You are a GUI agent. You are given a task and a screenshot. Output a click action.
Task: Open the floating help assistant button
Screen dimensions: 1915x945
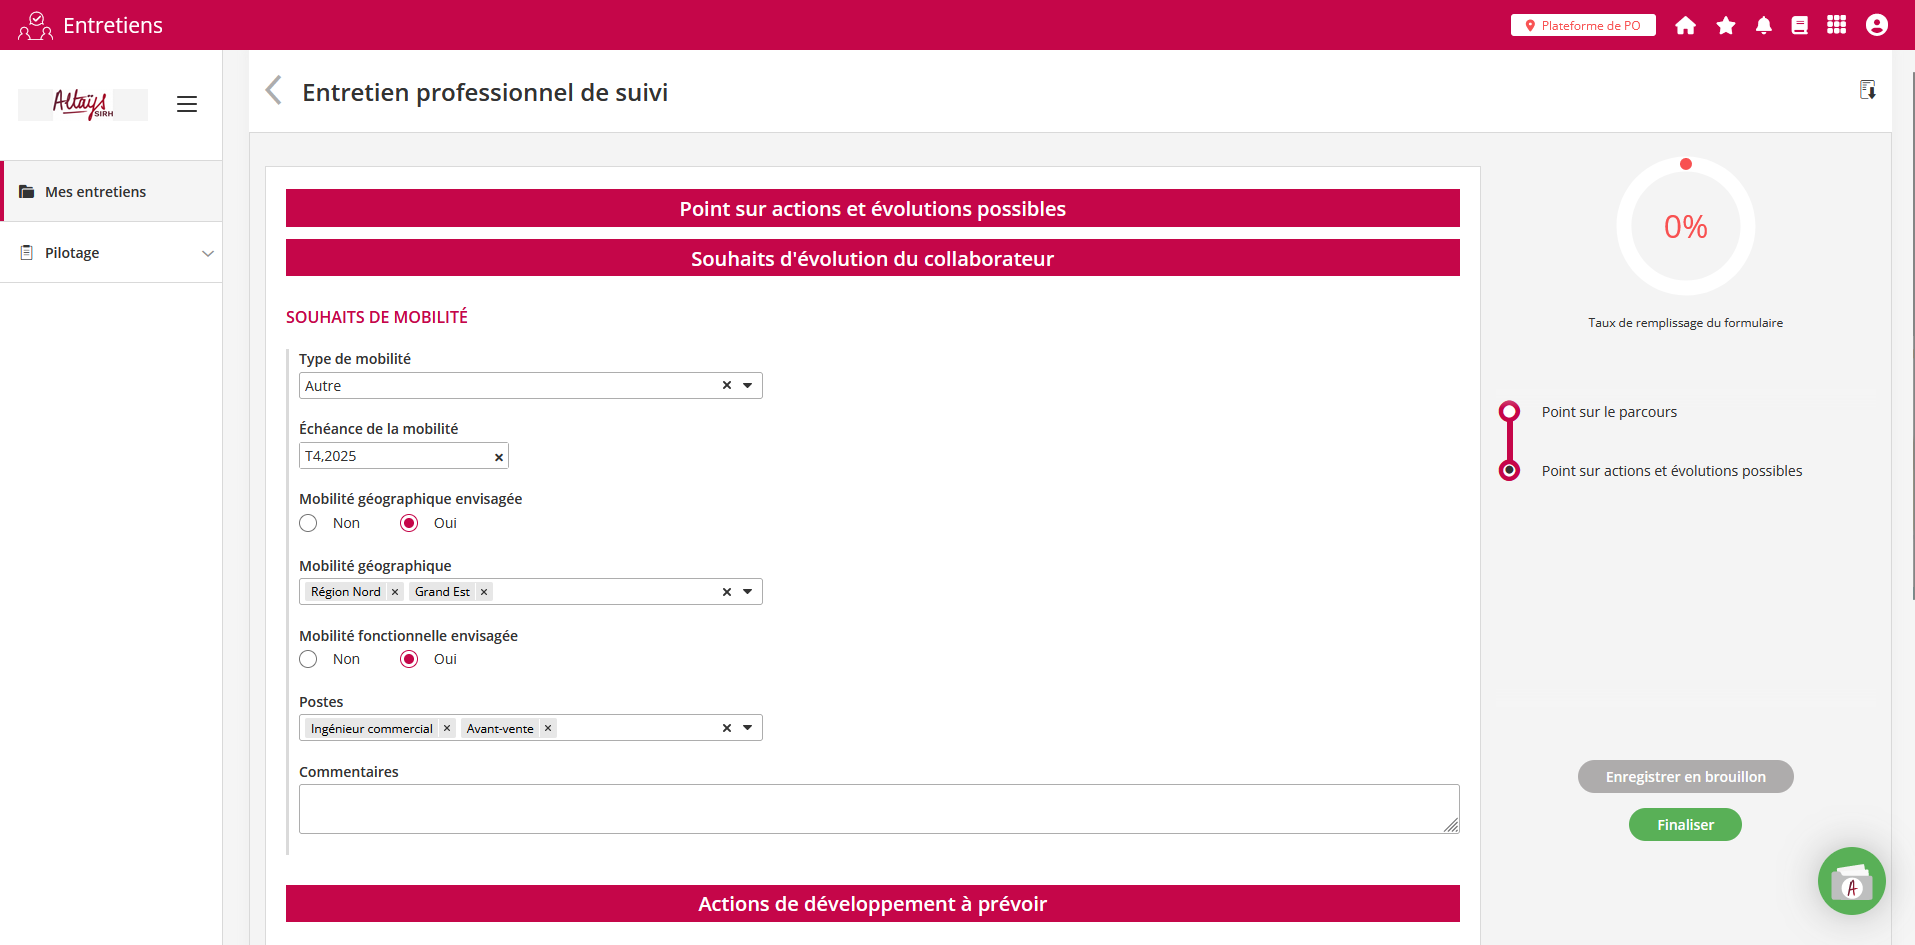(1851, 881)
